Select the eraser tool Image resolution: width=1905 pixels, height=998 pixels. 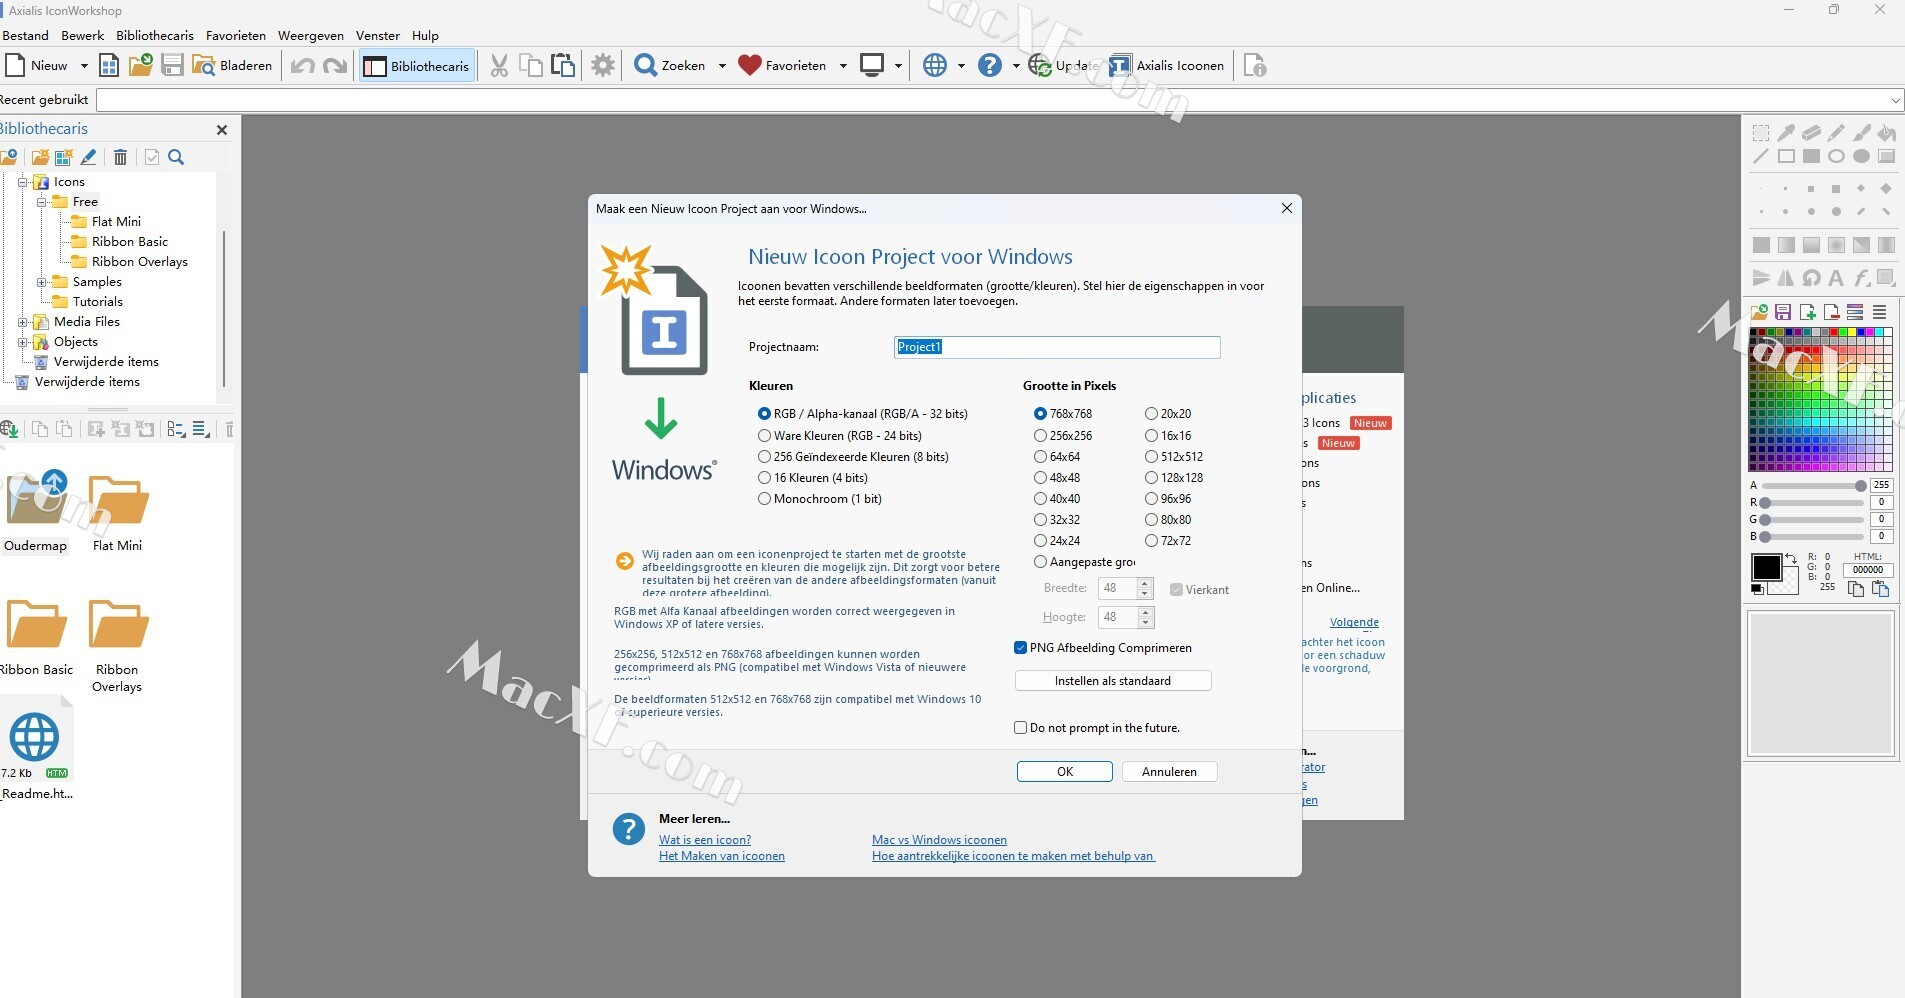pyautogui.click(x=1811, y=133)
